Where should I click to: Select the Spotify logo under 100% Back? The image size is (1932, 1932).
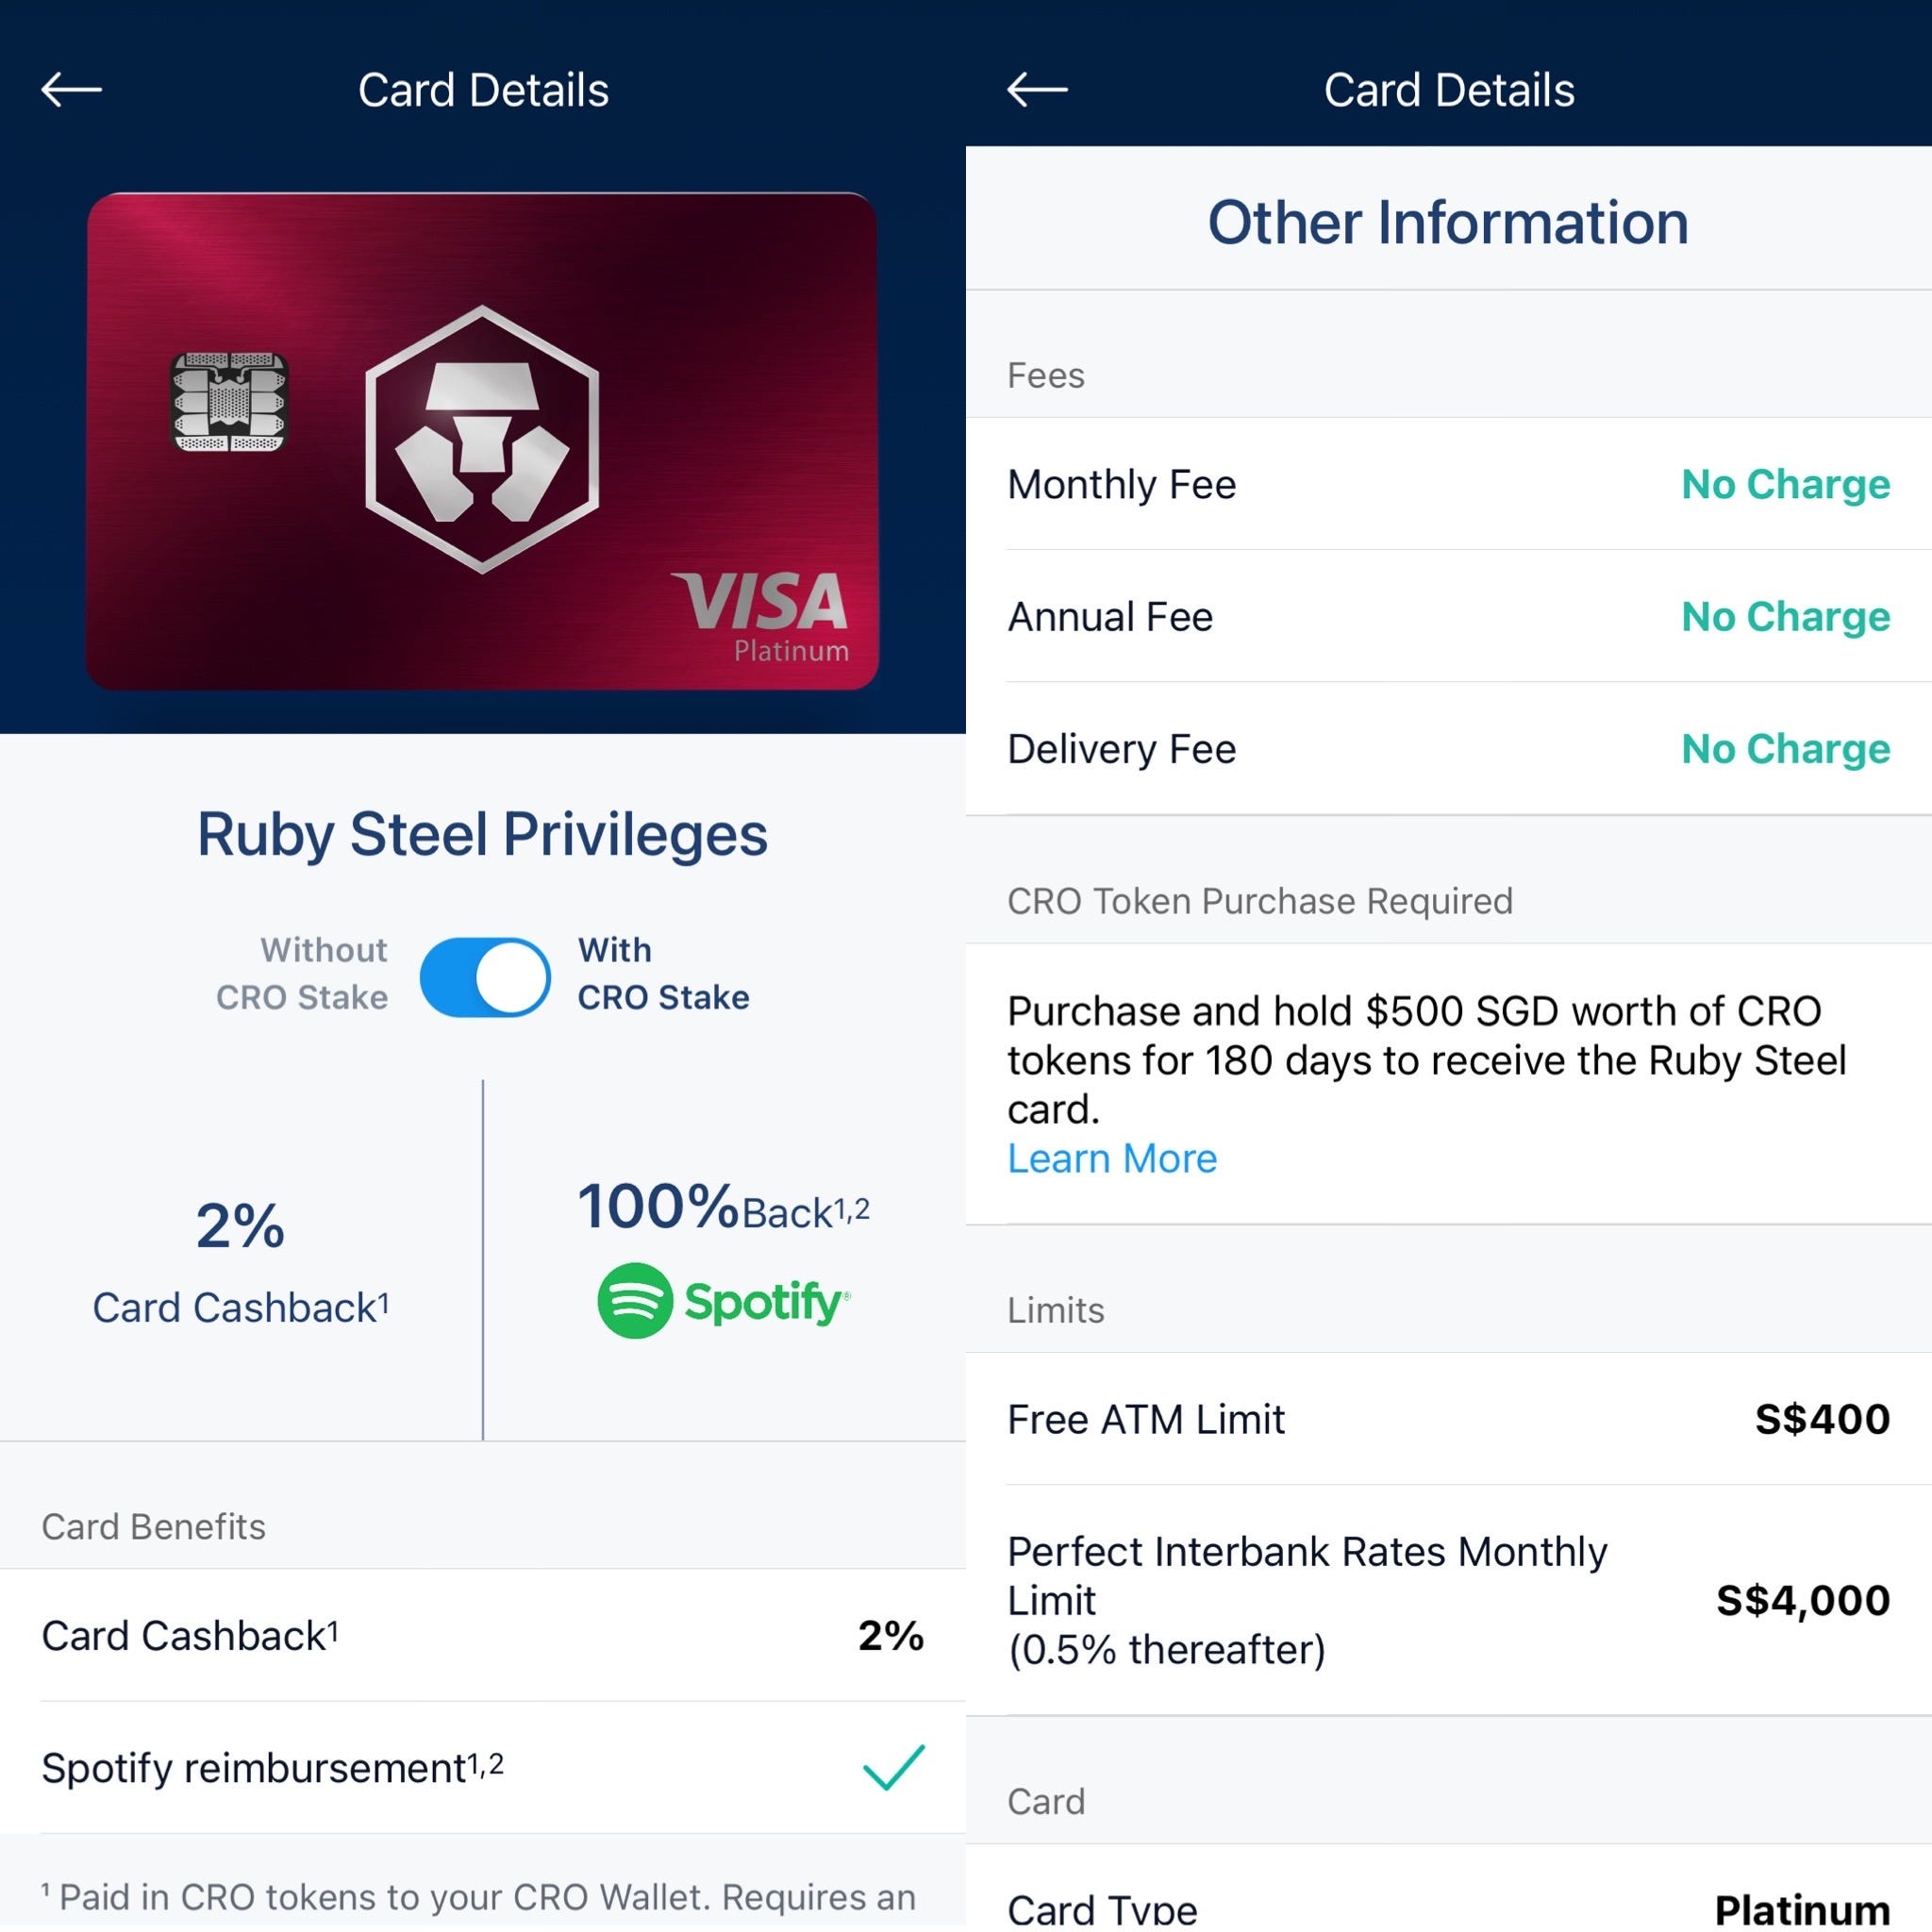pos(724,1300)
